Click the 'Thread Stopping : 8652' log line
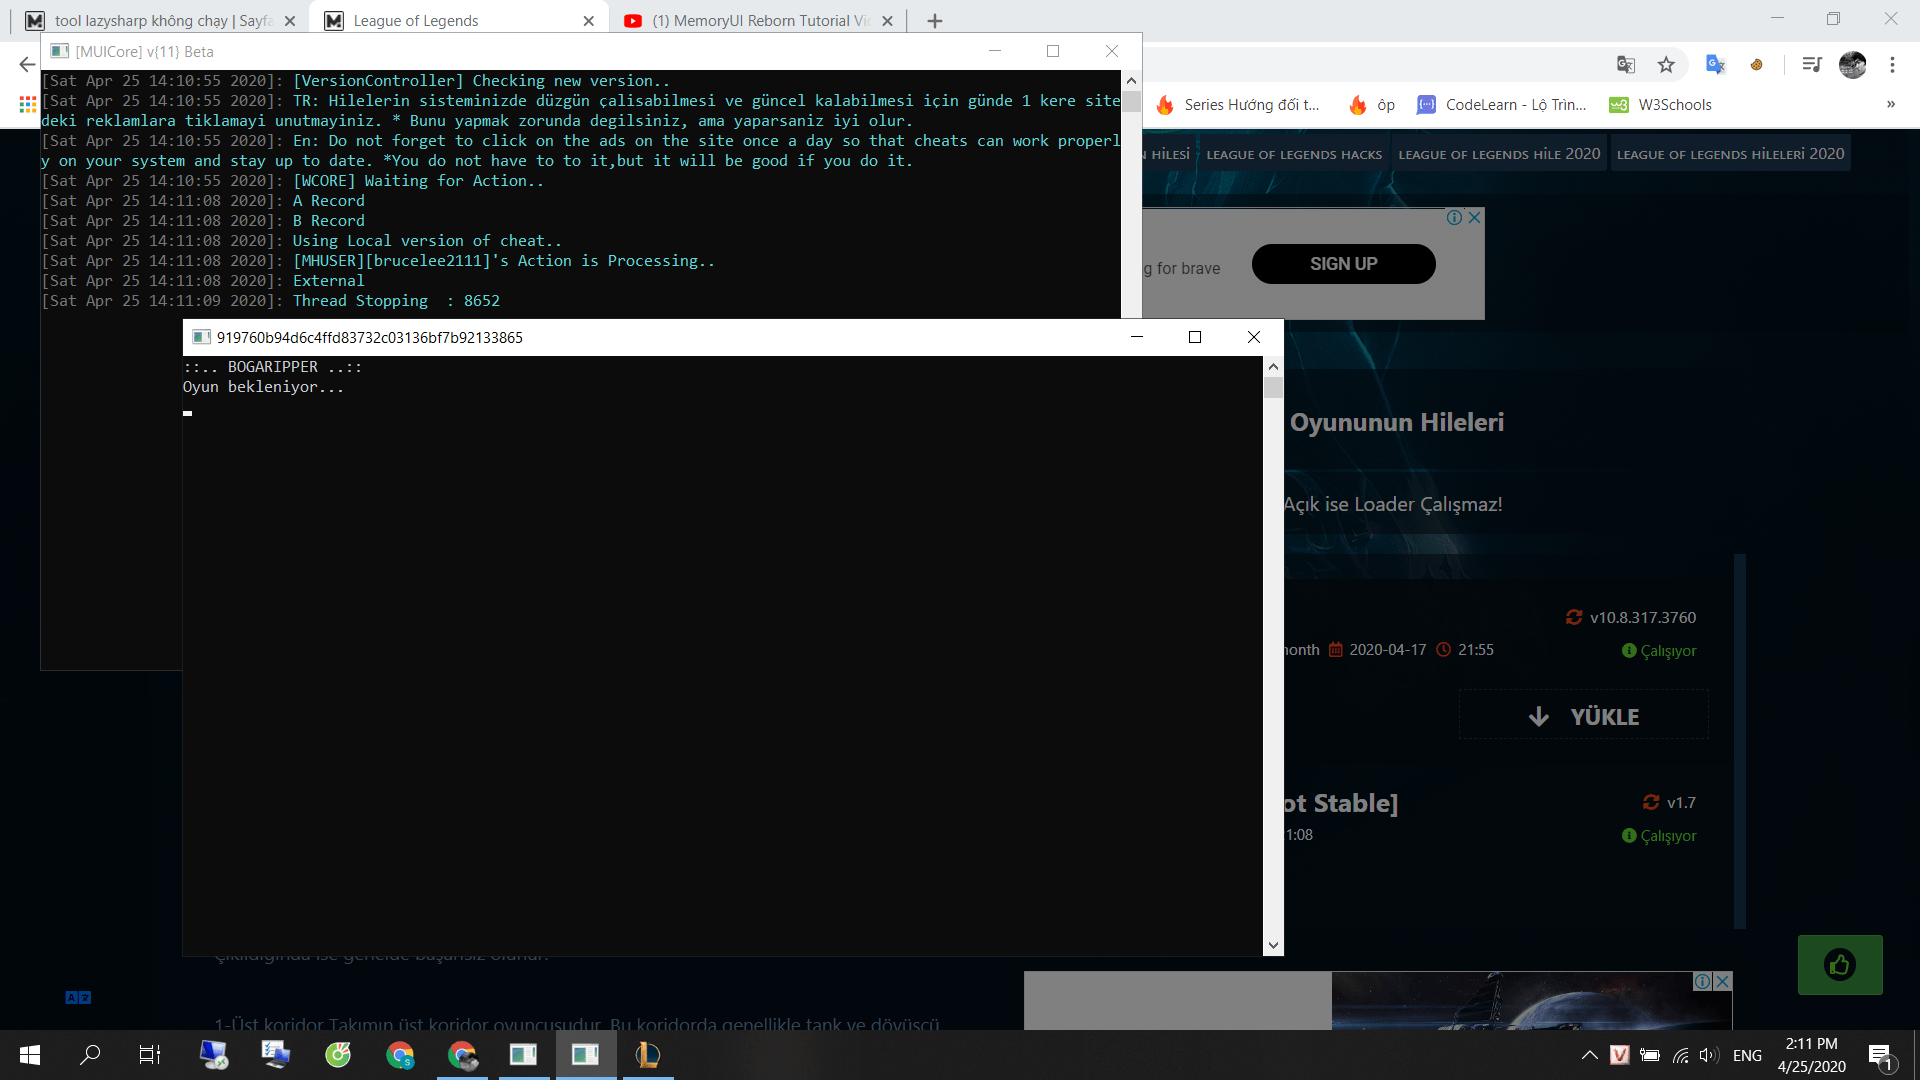This screenshot has width=1920, height=1080. (396, 301)
